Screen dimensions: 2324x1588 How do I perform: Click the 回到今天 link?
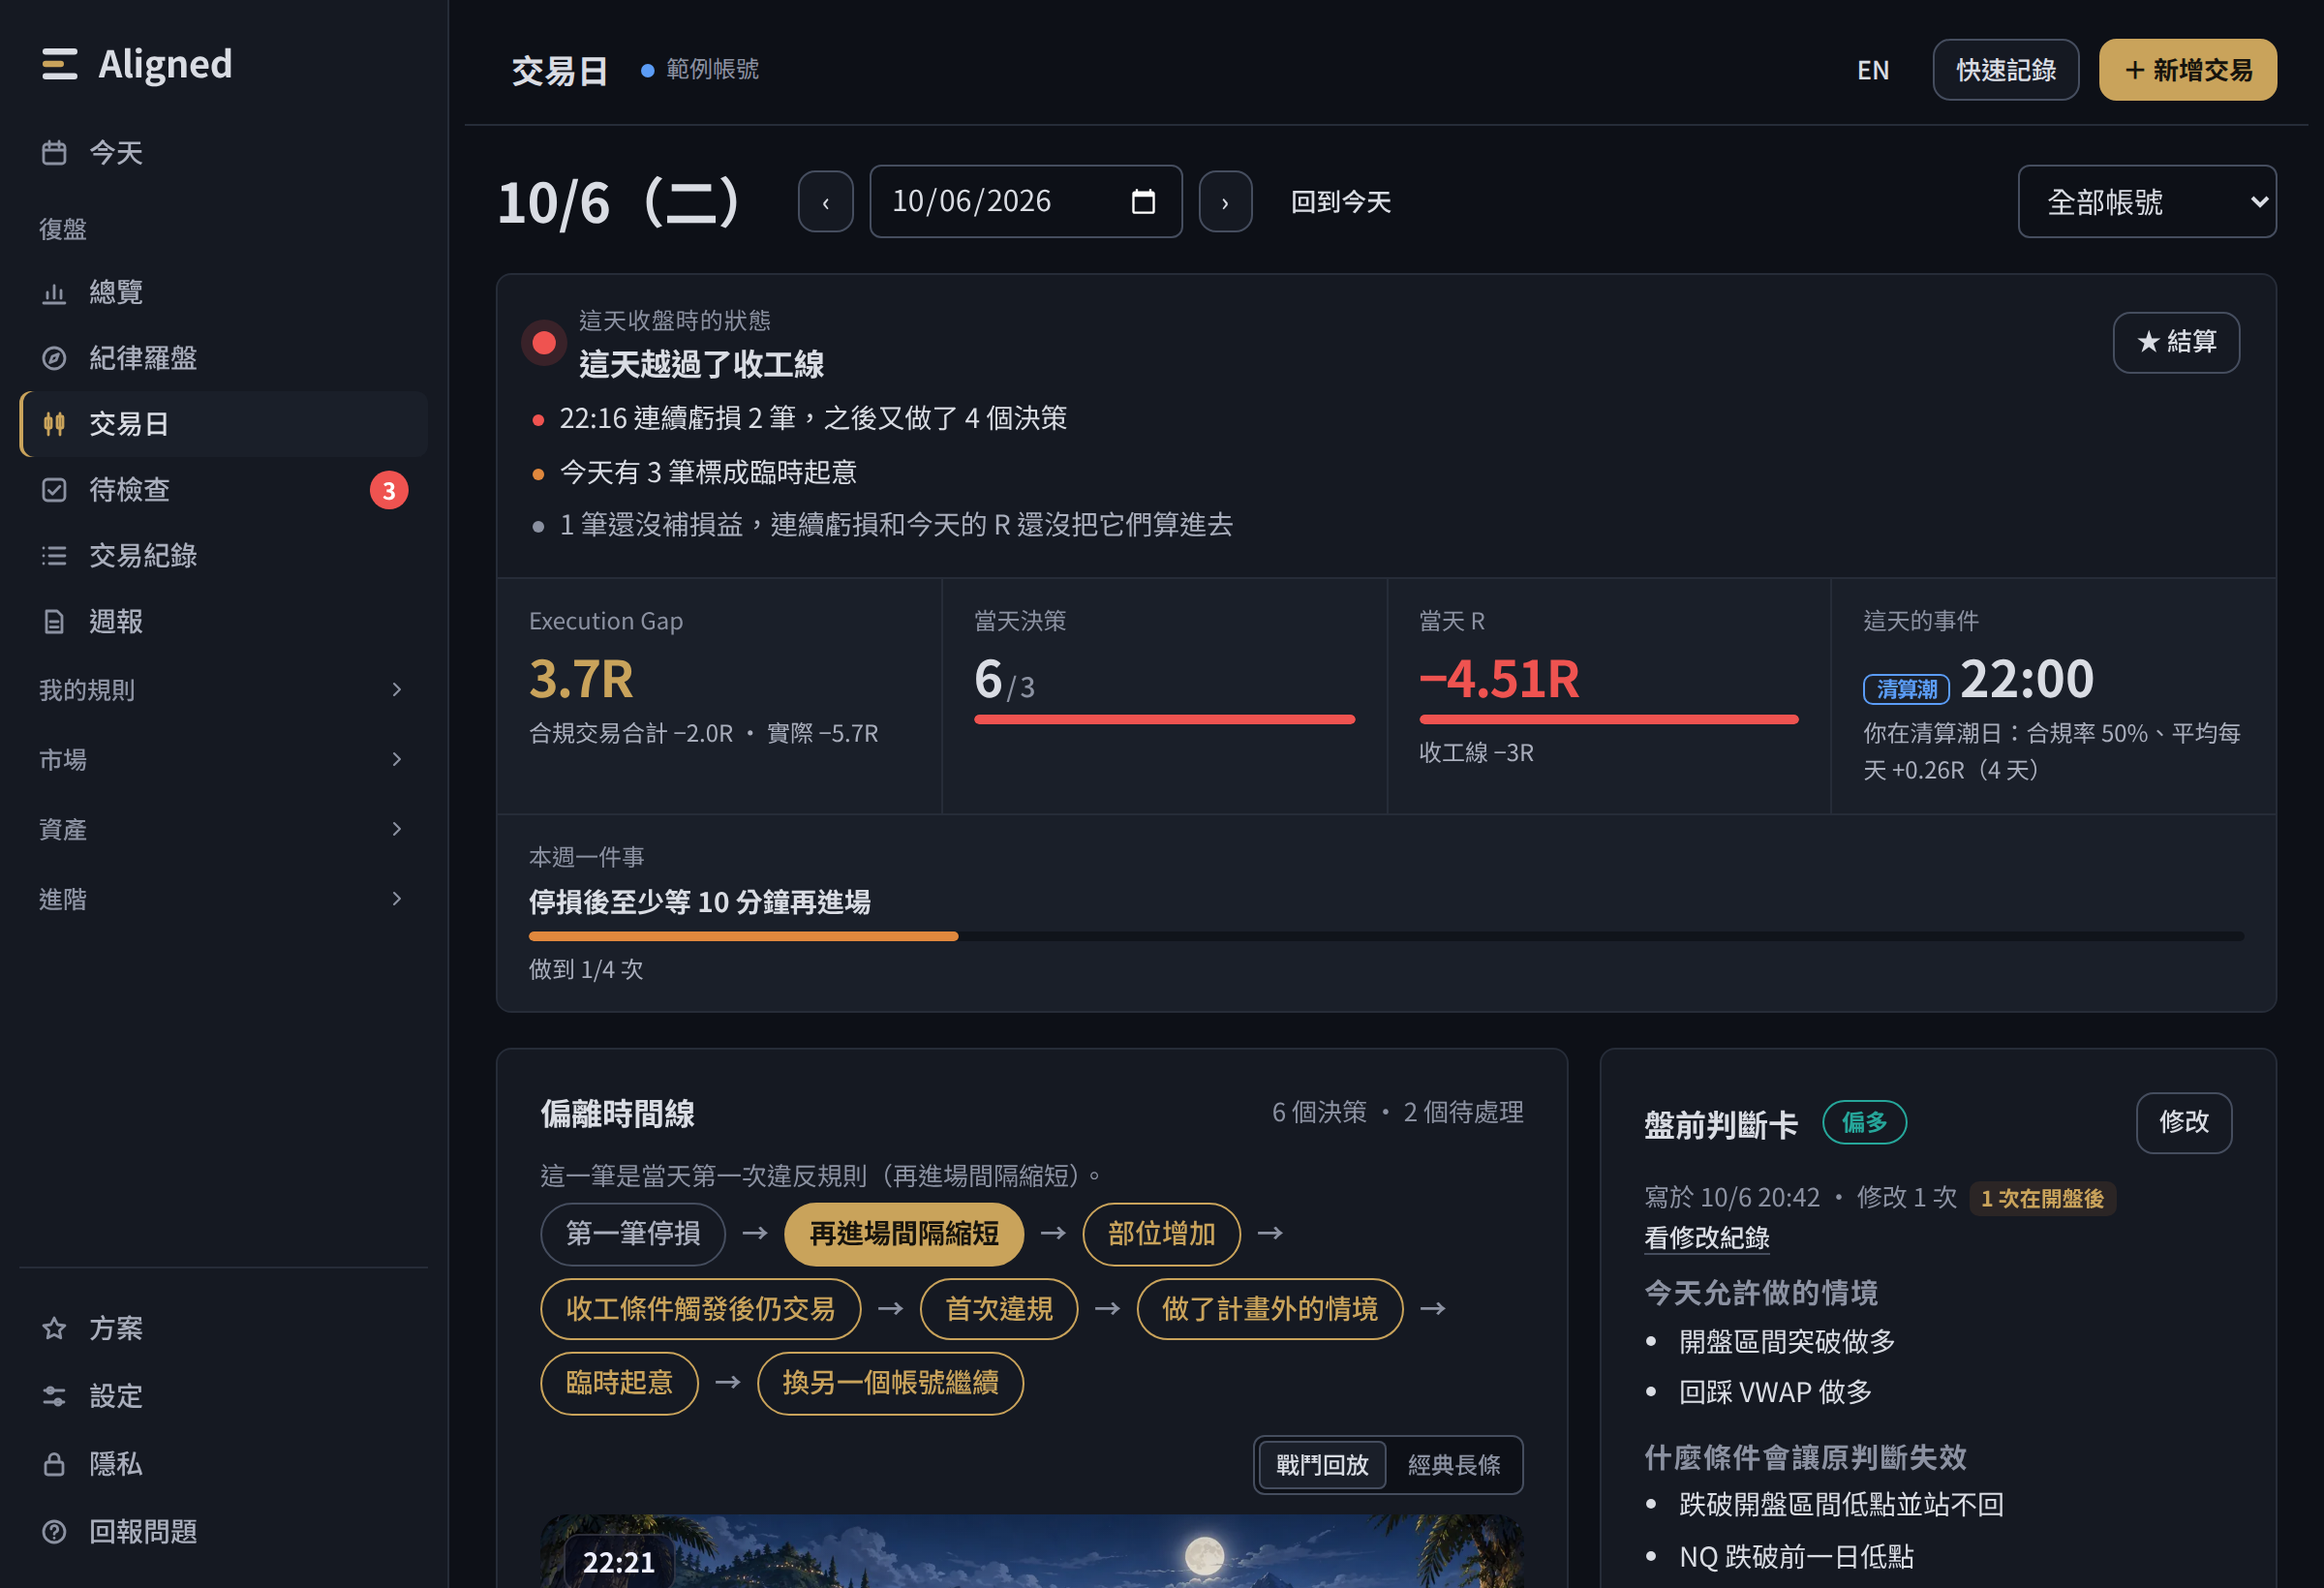click(x=1341, y=202)
